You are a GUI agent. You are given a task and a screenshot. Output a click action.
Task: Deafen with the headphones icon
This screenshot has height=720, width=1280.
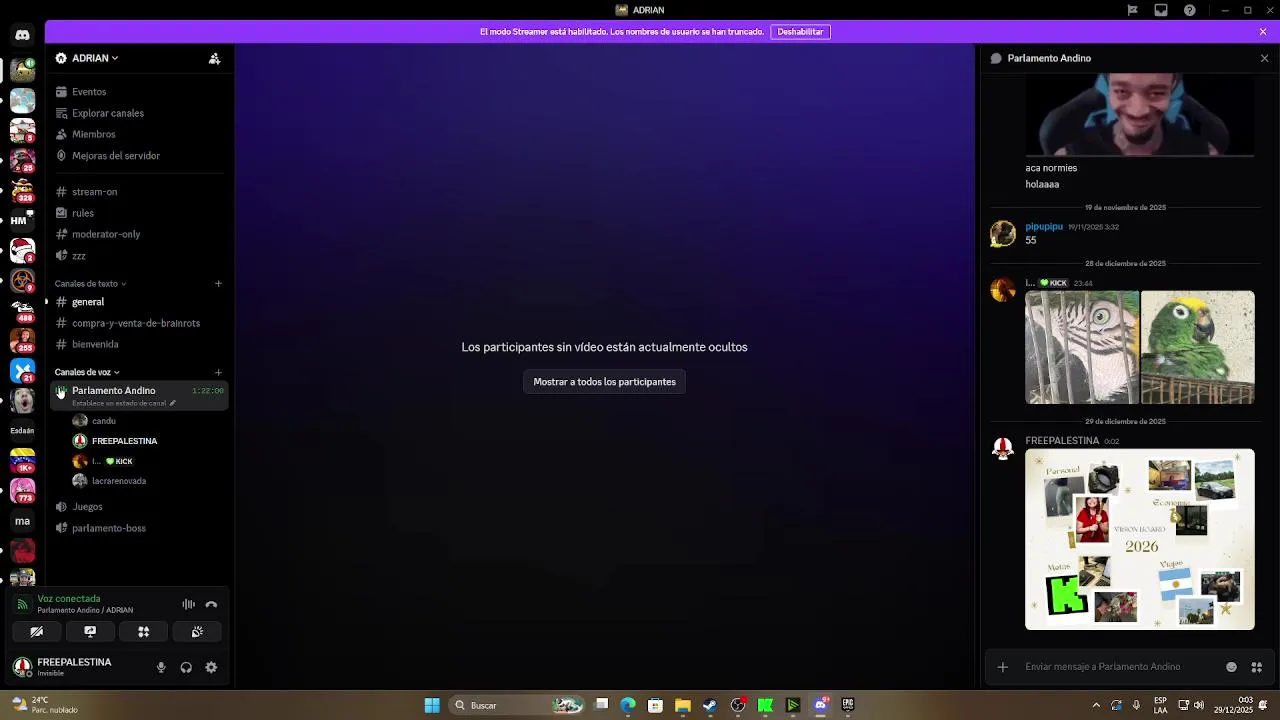186,667
